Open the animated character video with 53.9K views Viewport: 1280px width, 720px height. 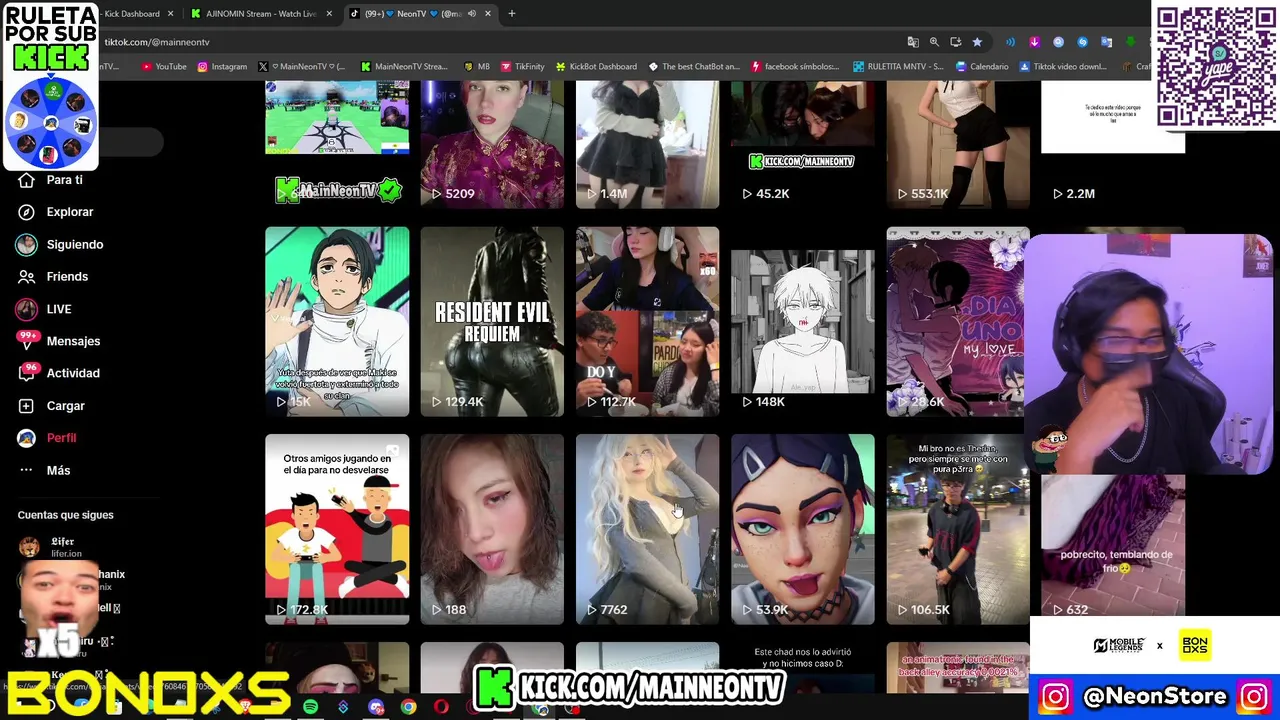[x=802, y=529]
